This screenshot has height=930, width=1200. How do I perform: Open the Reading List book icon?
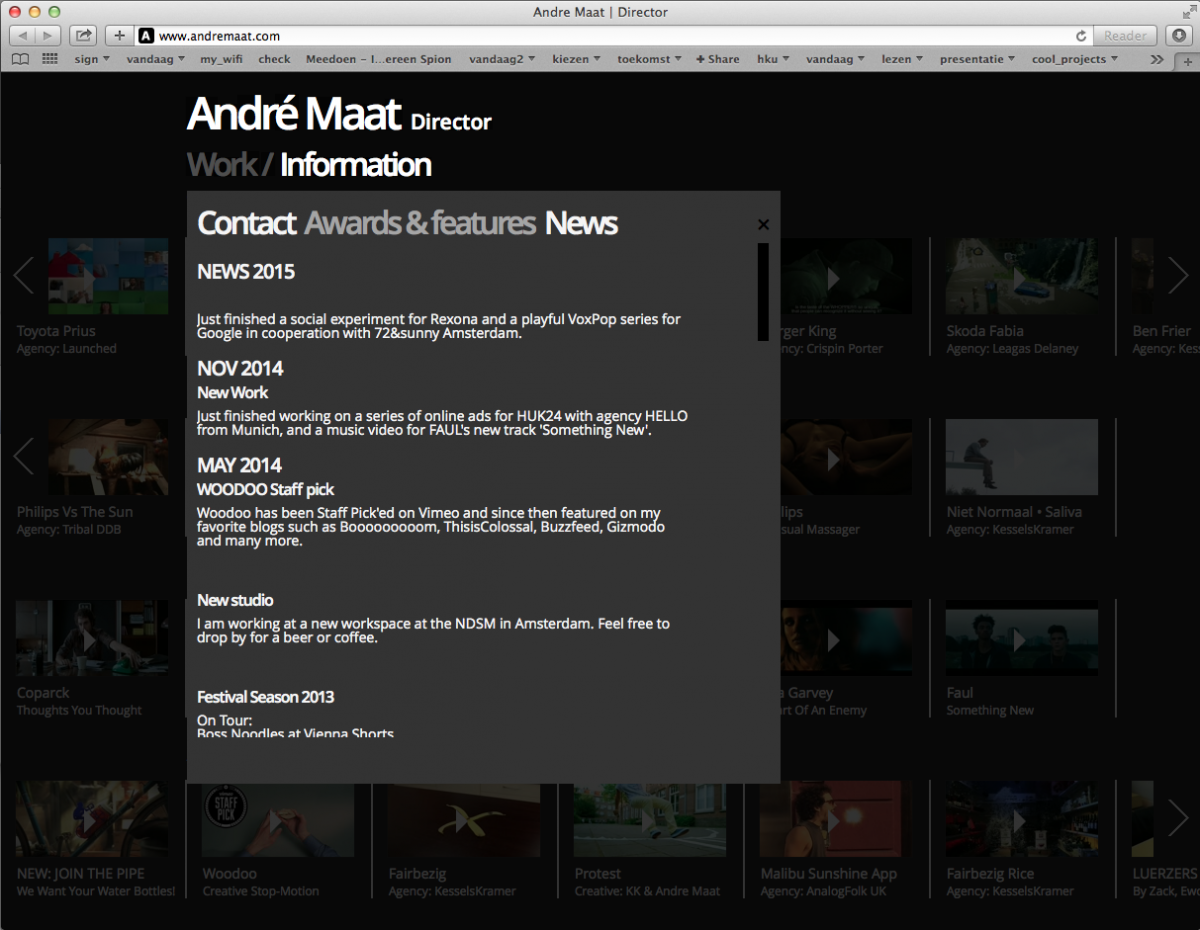click(x=20, y=59)
